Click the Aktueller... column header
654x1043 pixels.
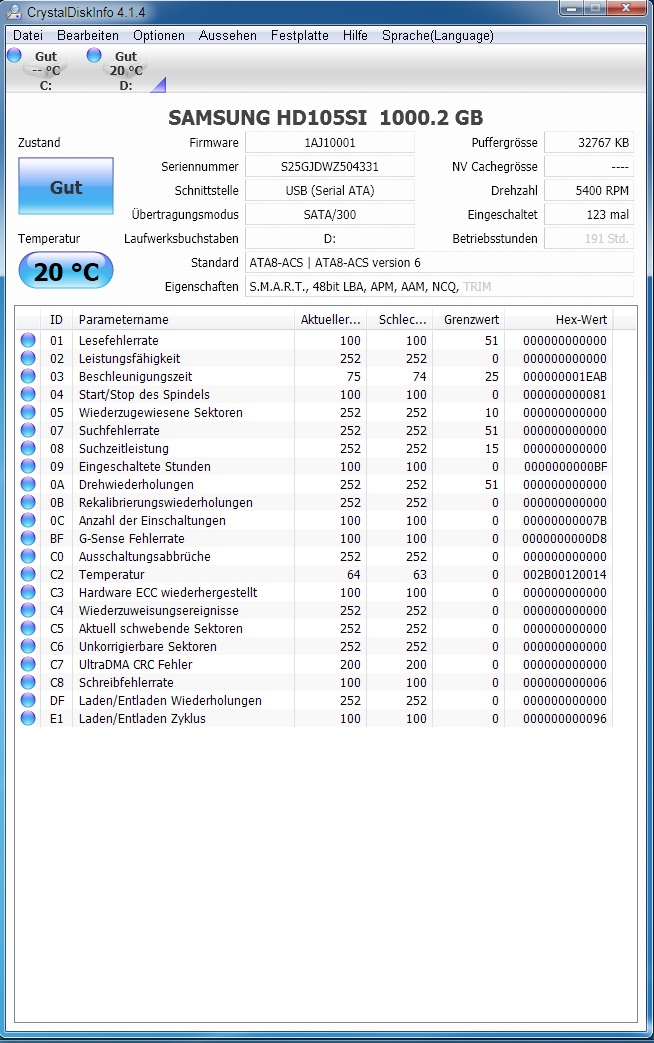[x=330, y=319]
